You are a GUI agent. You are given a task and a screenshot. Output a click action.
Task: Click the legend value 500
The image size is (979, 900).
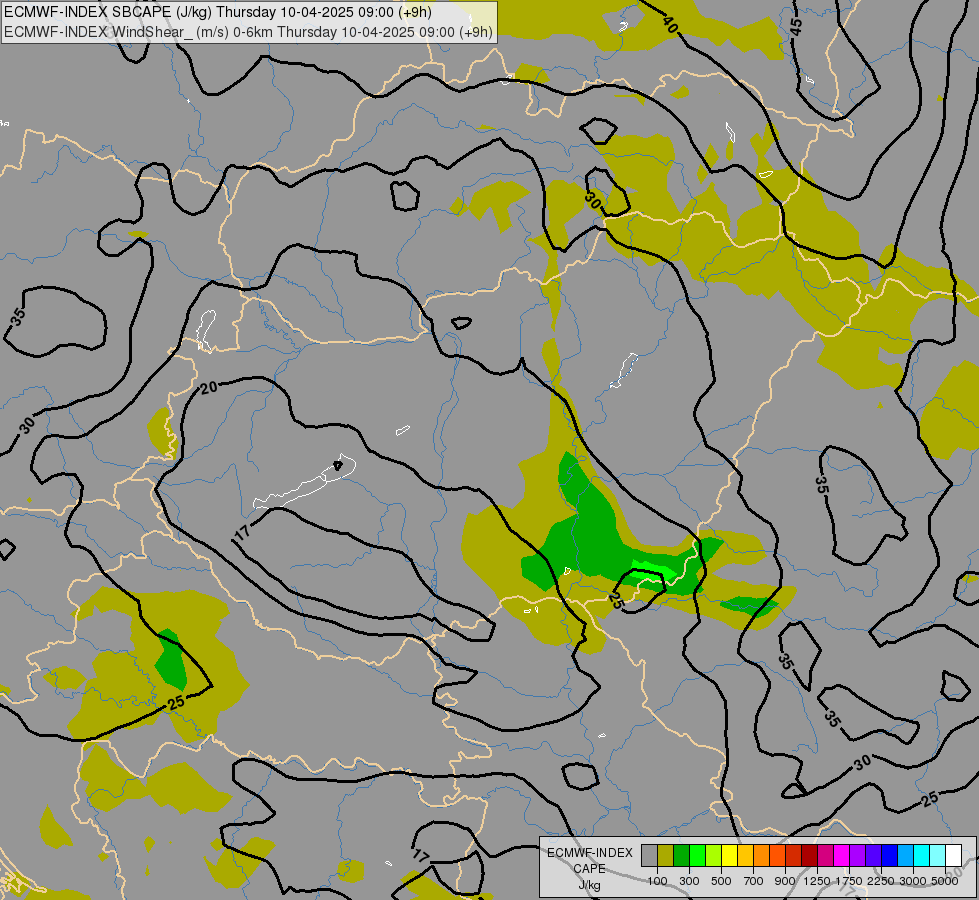[x=721, y=881]
